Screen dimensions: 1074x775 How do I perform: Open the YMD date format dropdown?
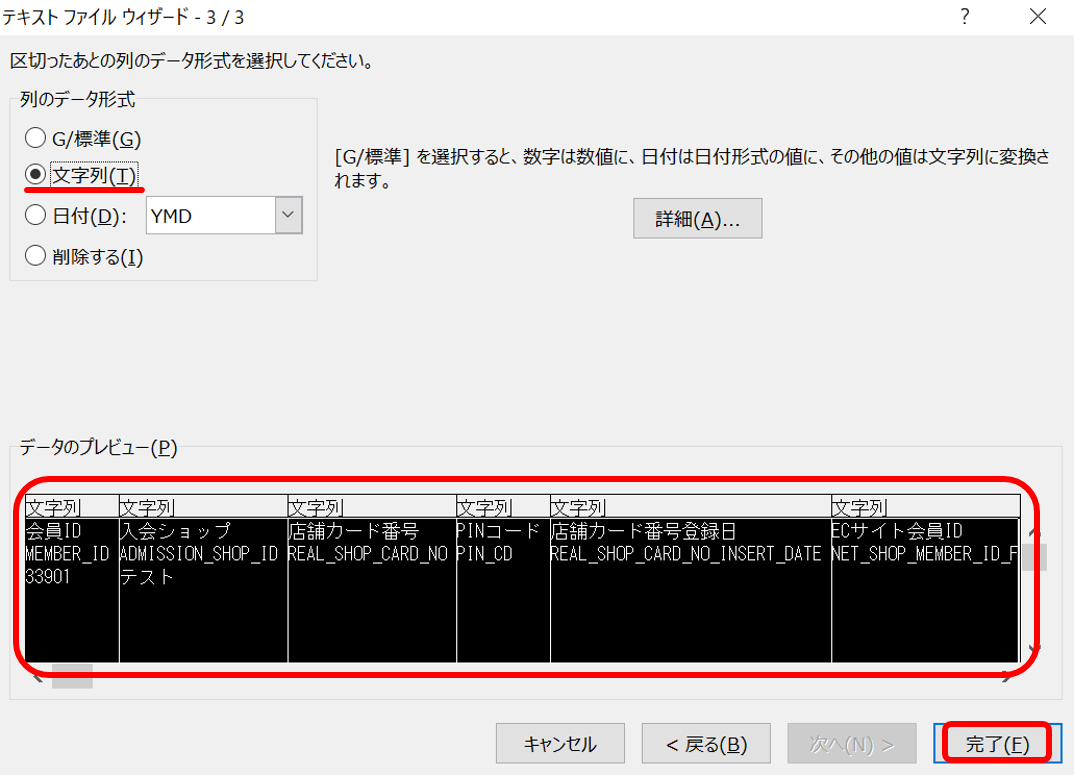click(288, 215)
